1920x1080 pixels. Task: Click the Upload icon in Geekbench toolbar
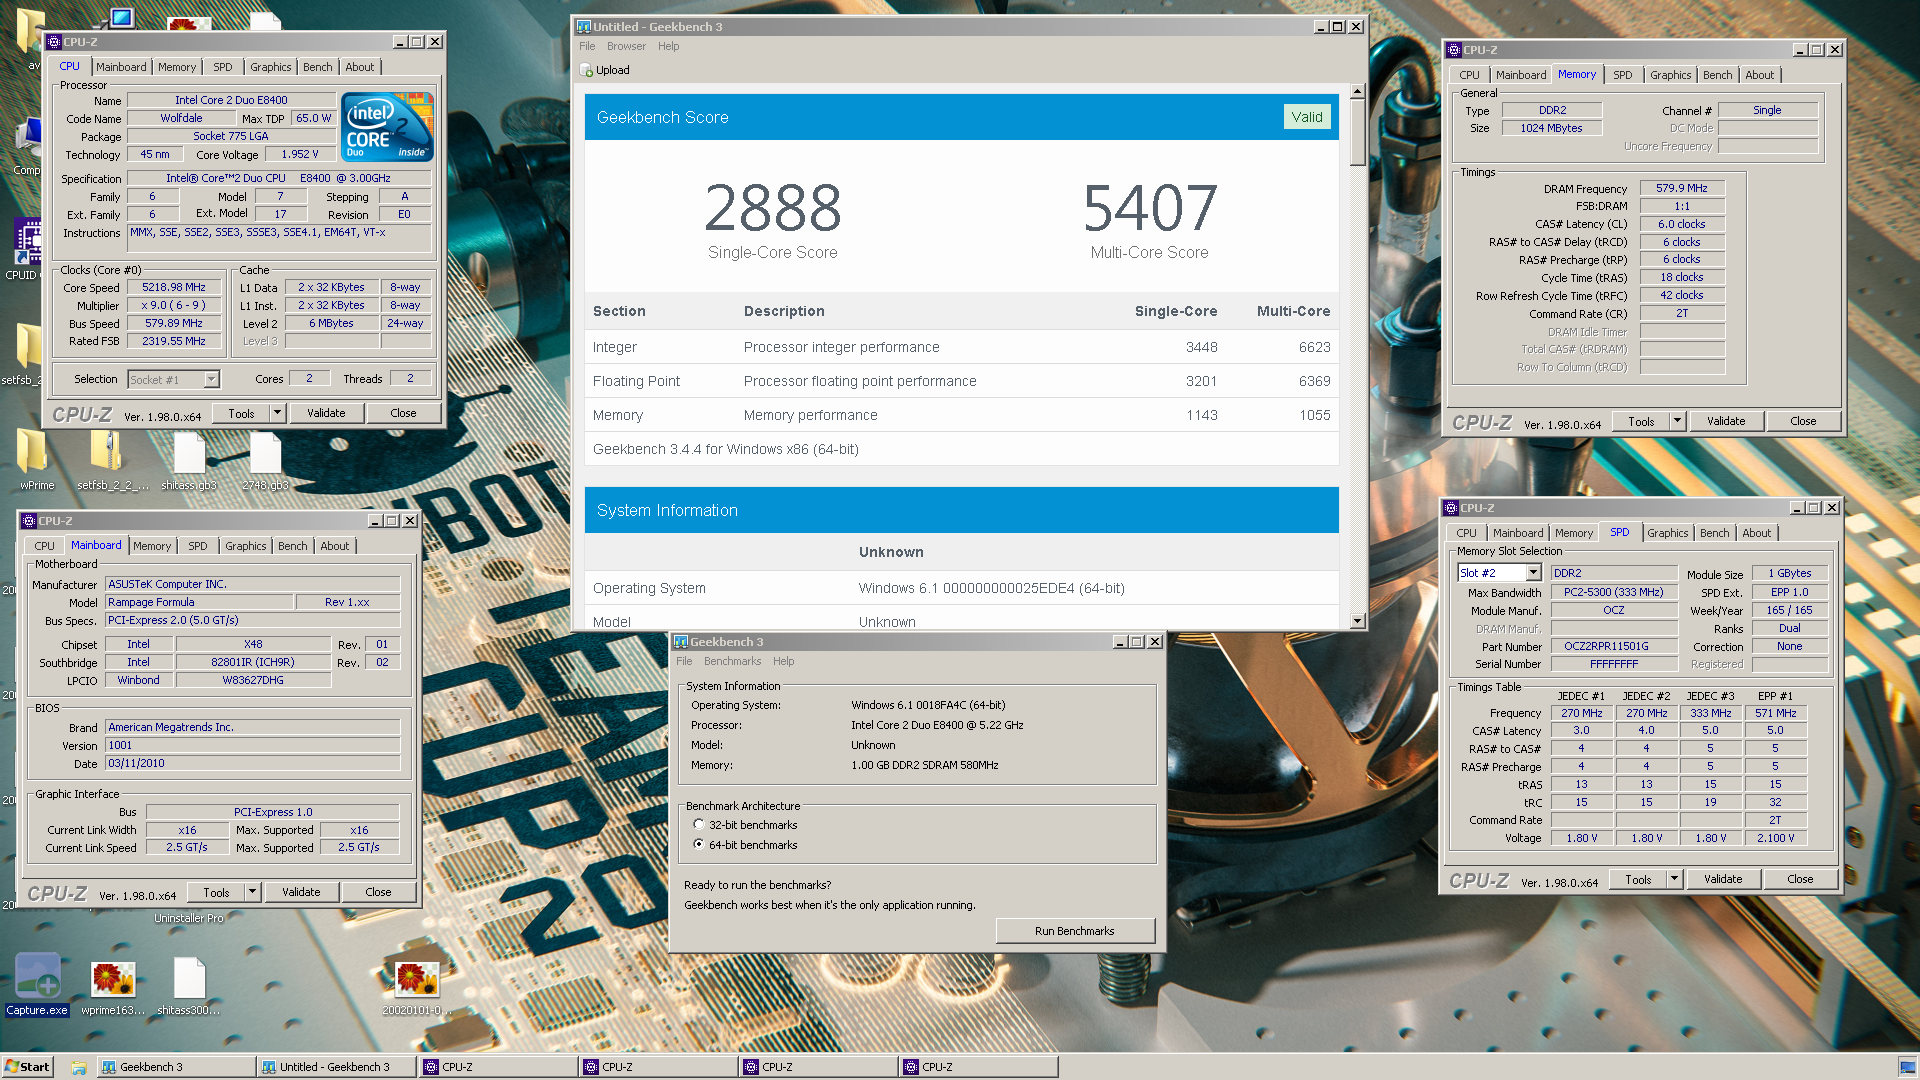coord(587,70)
